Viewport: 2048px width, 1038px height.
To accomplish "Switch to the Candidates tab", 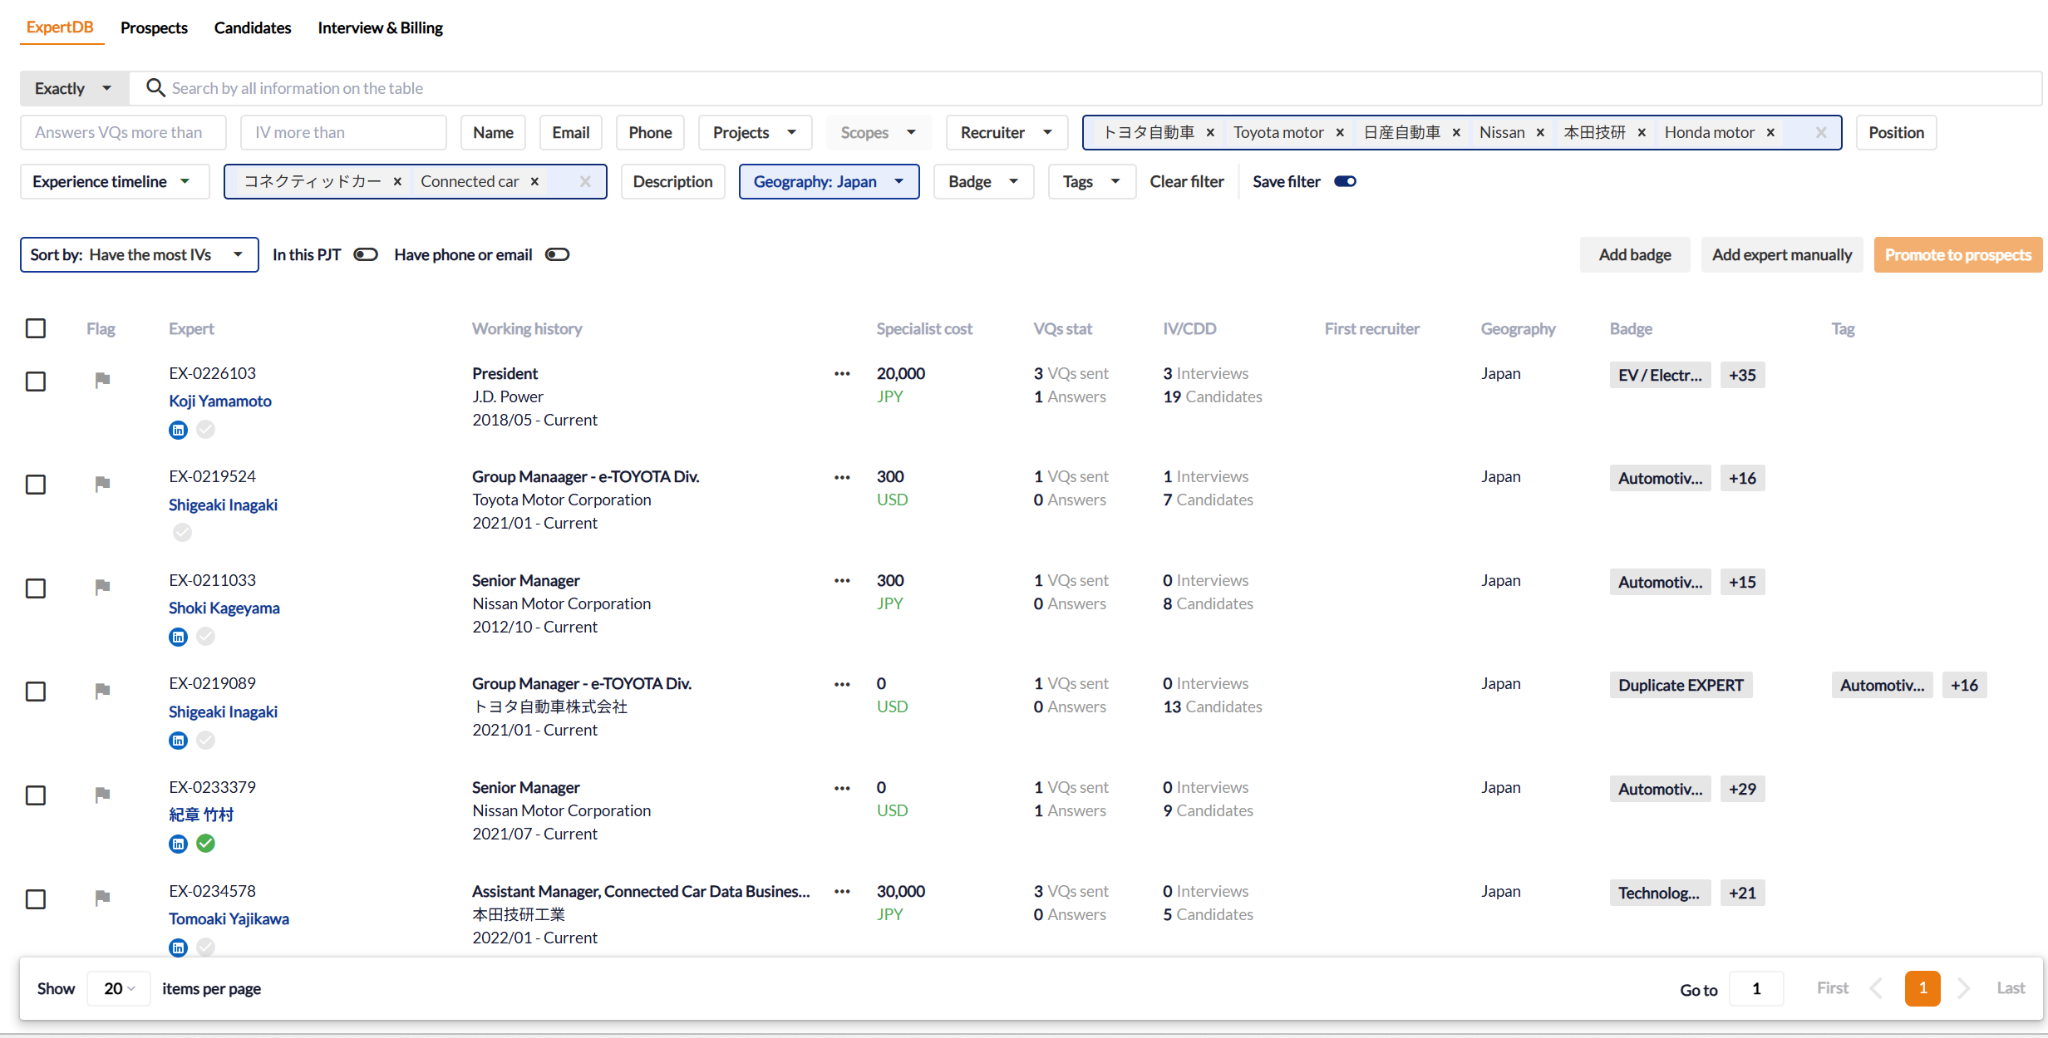I will pyautogui.click(x=253, y=28).
